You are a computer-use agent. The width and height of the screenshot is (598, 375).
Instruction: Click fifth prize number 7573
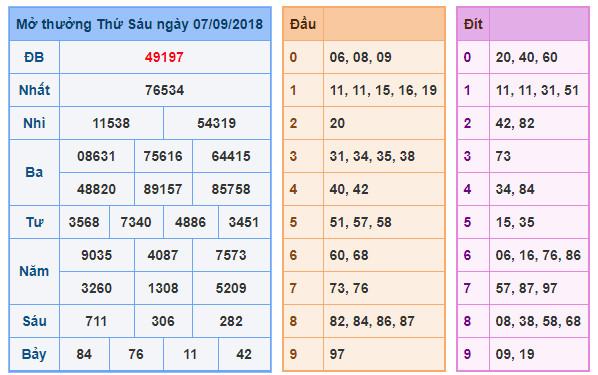(x=231, y=255)
